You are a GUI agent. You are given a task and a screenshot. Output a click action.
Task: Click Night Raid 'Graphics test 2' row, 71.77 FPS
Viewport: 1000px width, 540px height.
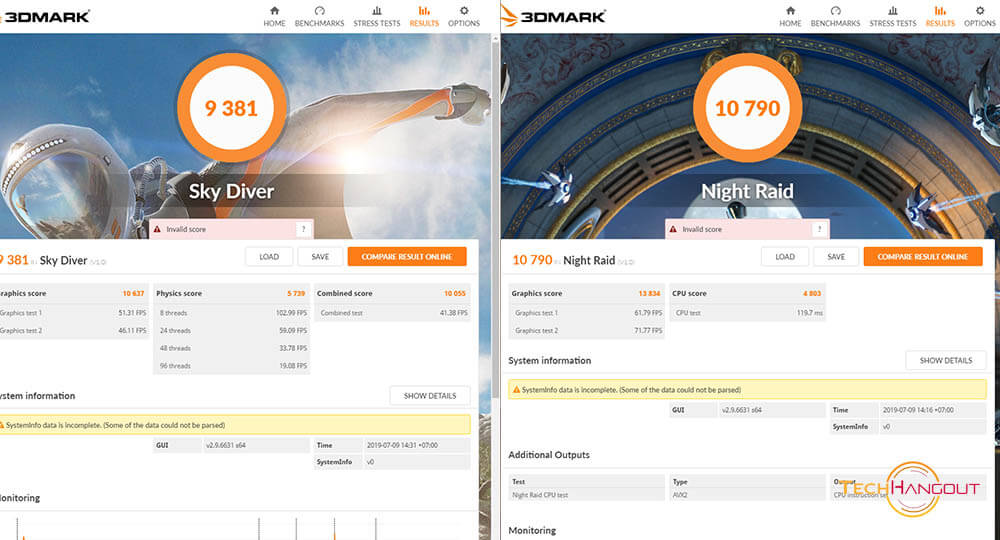(x=587, y=331)
